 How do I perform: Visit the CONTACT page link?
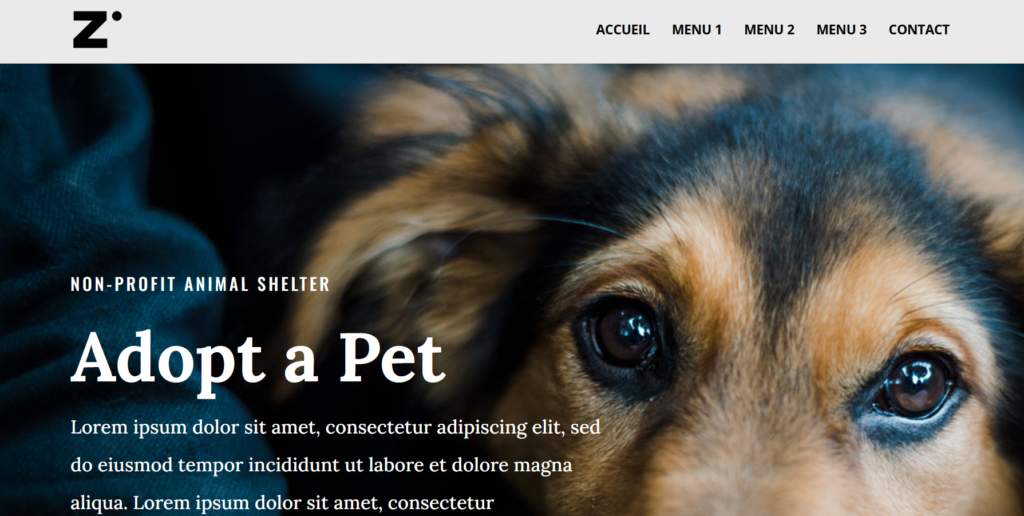tap(919, 30)
